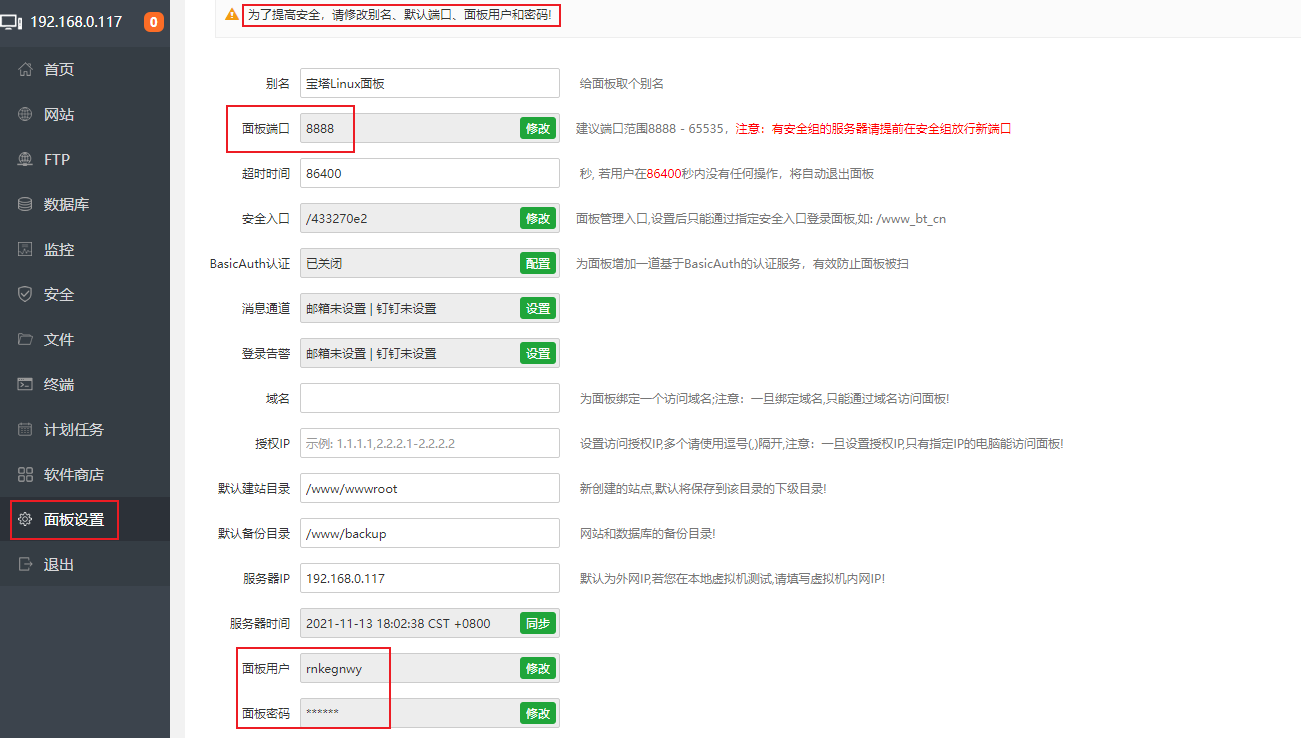1301x738 pixels.
Task: Click the globe icon for 网站
Action: (x=26, y=115)
